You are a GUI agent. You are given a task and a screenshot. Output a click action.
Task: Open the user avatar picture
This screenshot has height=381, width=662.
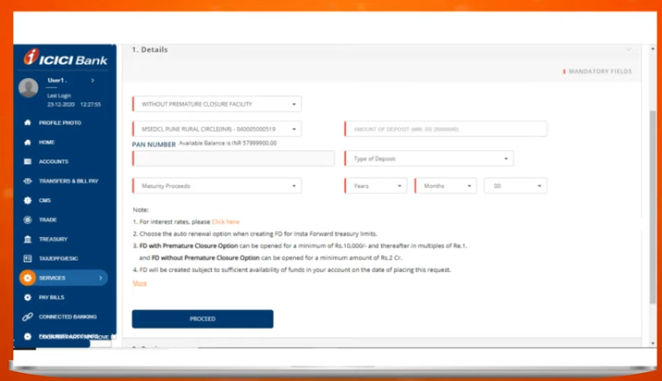click(x=28, y=88)
